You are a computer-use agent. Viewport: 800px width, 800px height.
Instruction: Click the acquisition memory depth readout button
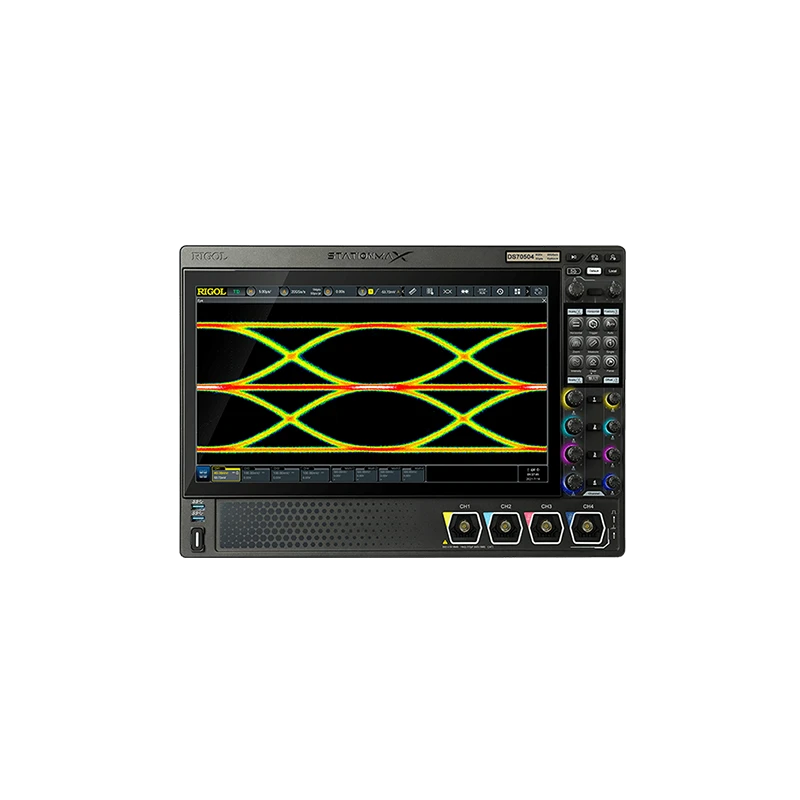click(316, 288)
